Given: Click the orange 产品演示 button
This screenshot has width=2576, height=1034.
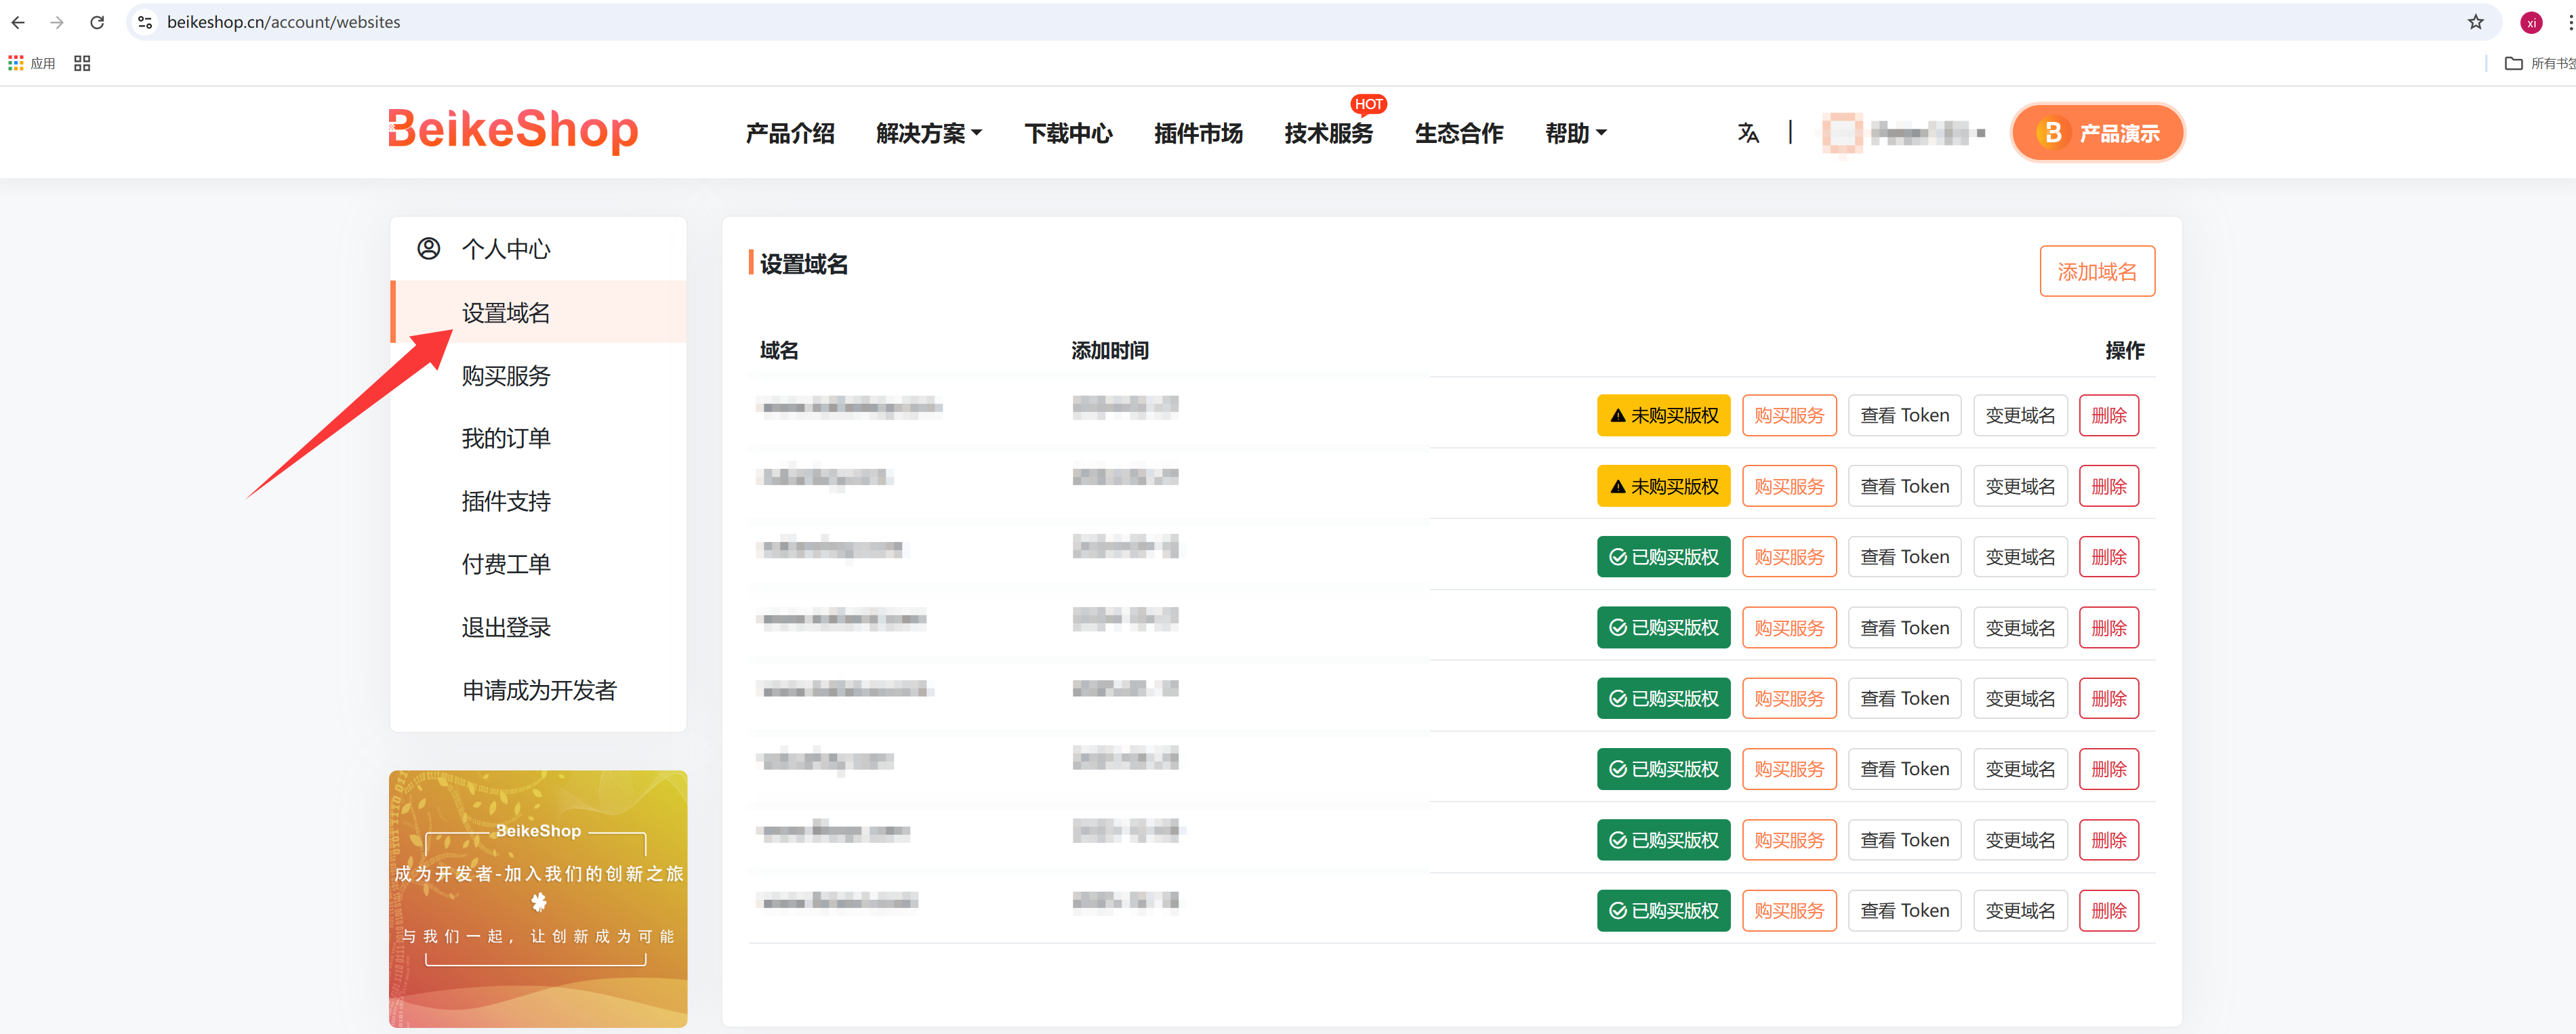Looking at the screenshot, I should coord(2097,133).
